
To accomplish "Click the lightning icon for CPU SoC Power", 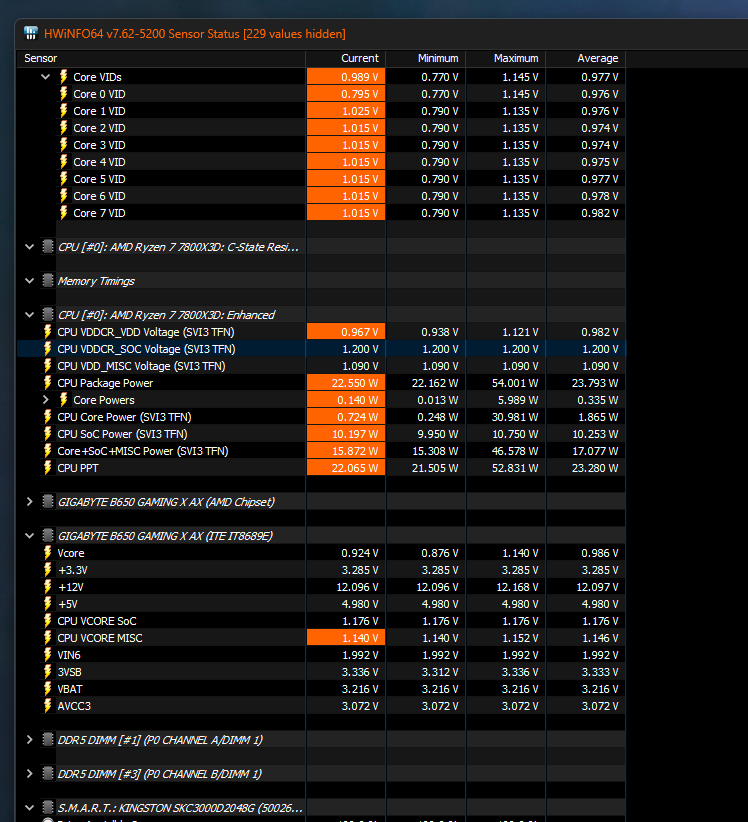I will pos(48,434).
